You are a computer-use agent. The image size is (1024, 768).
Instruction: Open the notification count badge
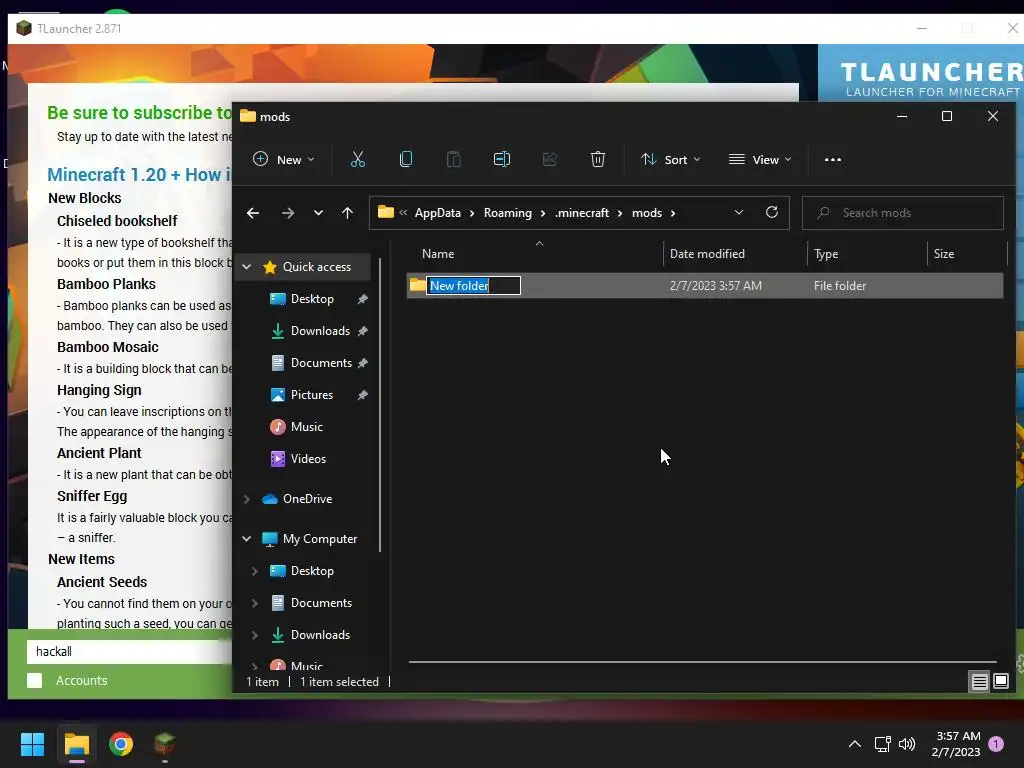996,744
